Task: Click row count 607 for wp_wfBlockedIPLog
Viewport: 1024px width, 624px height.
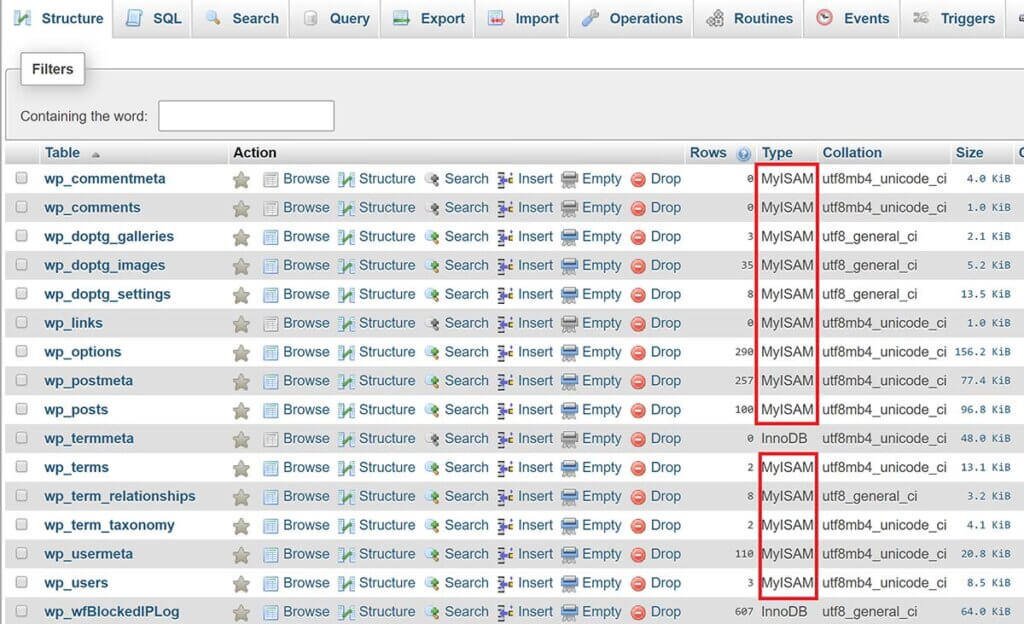Action: [x=744, y=612]
